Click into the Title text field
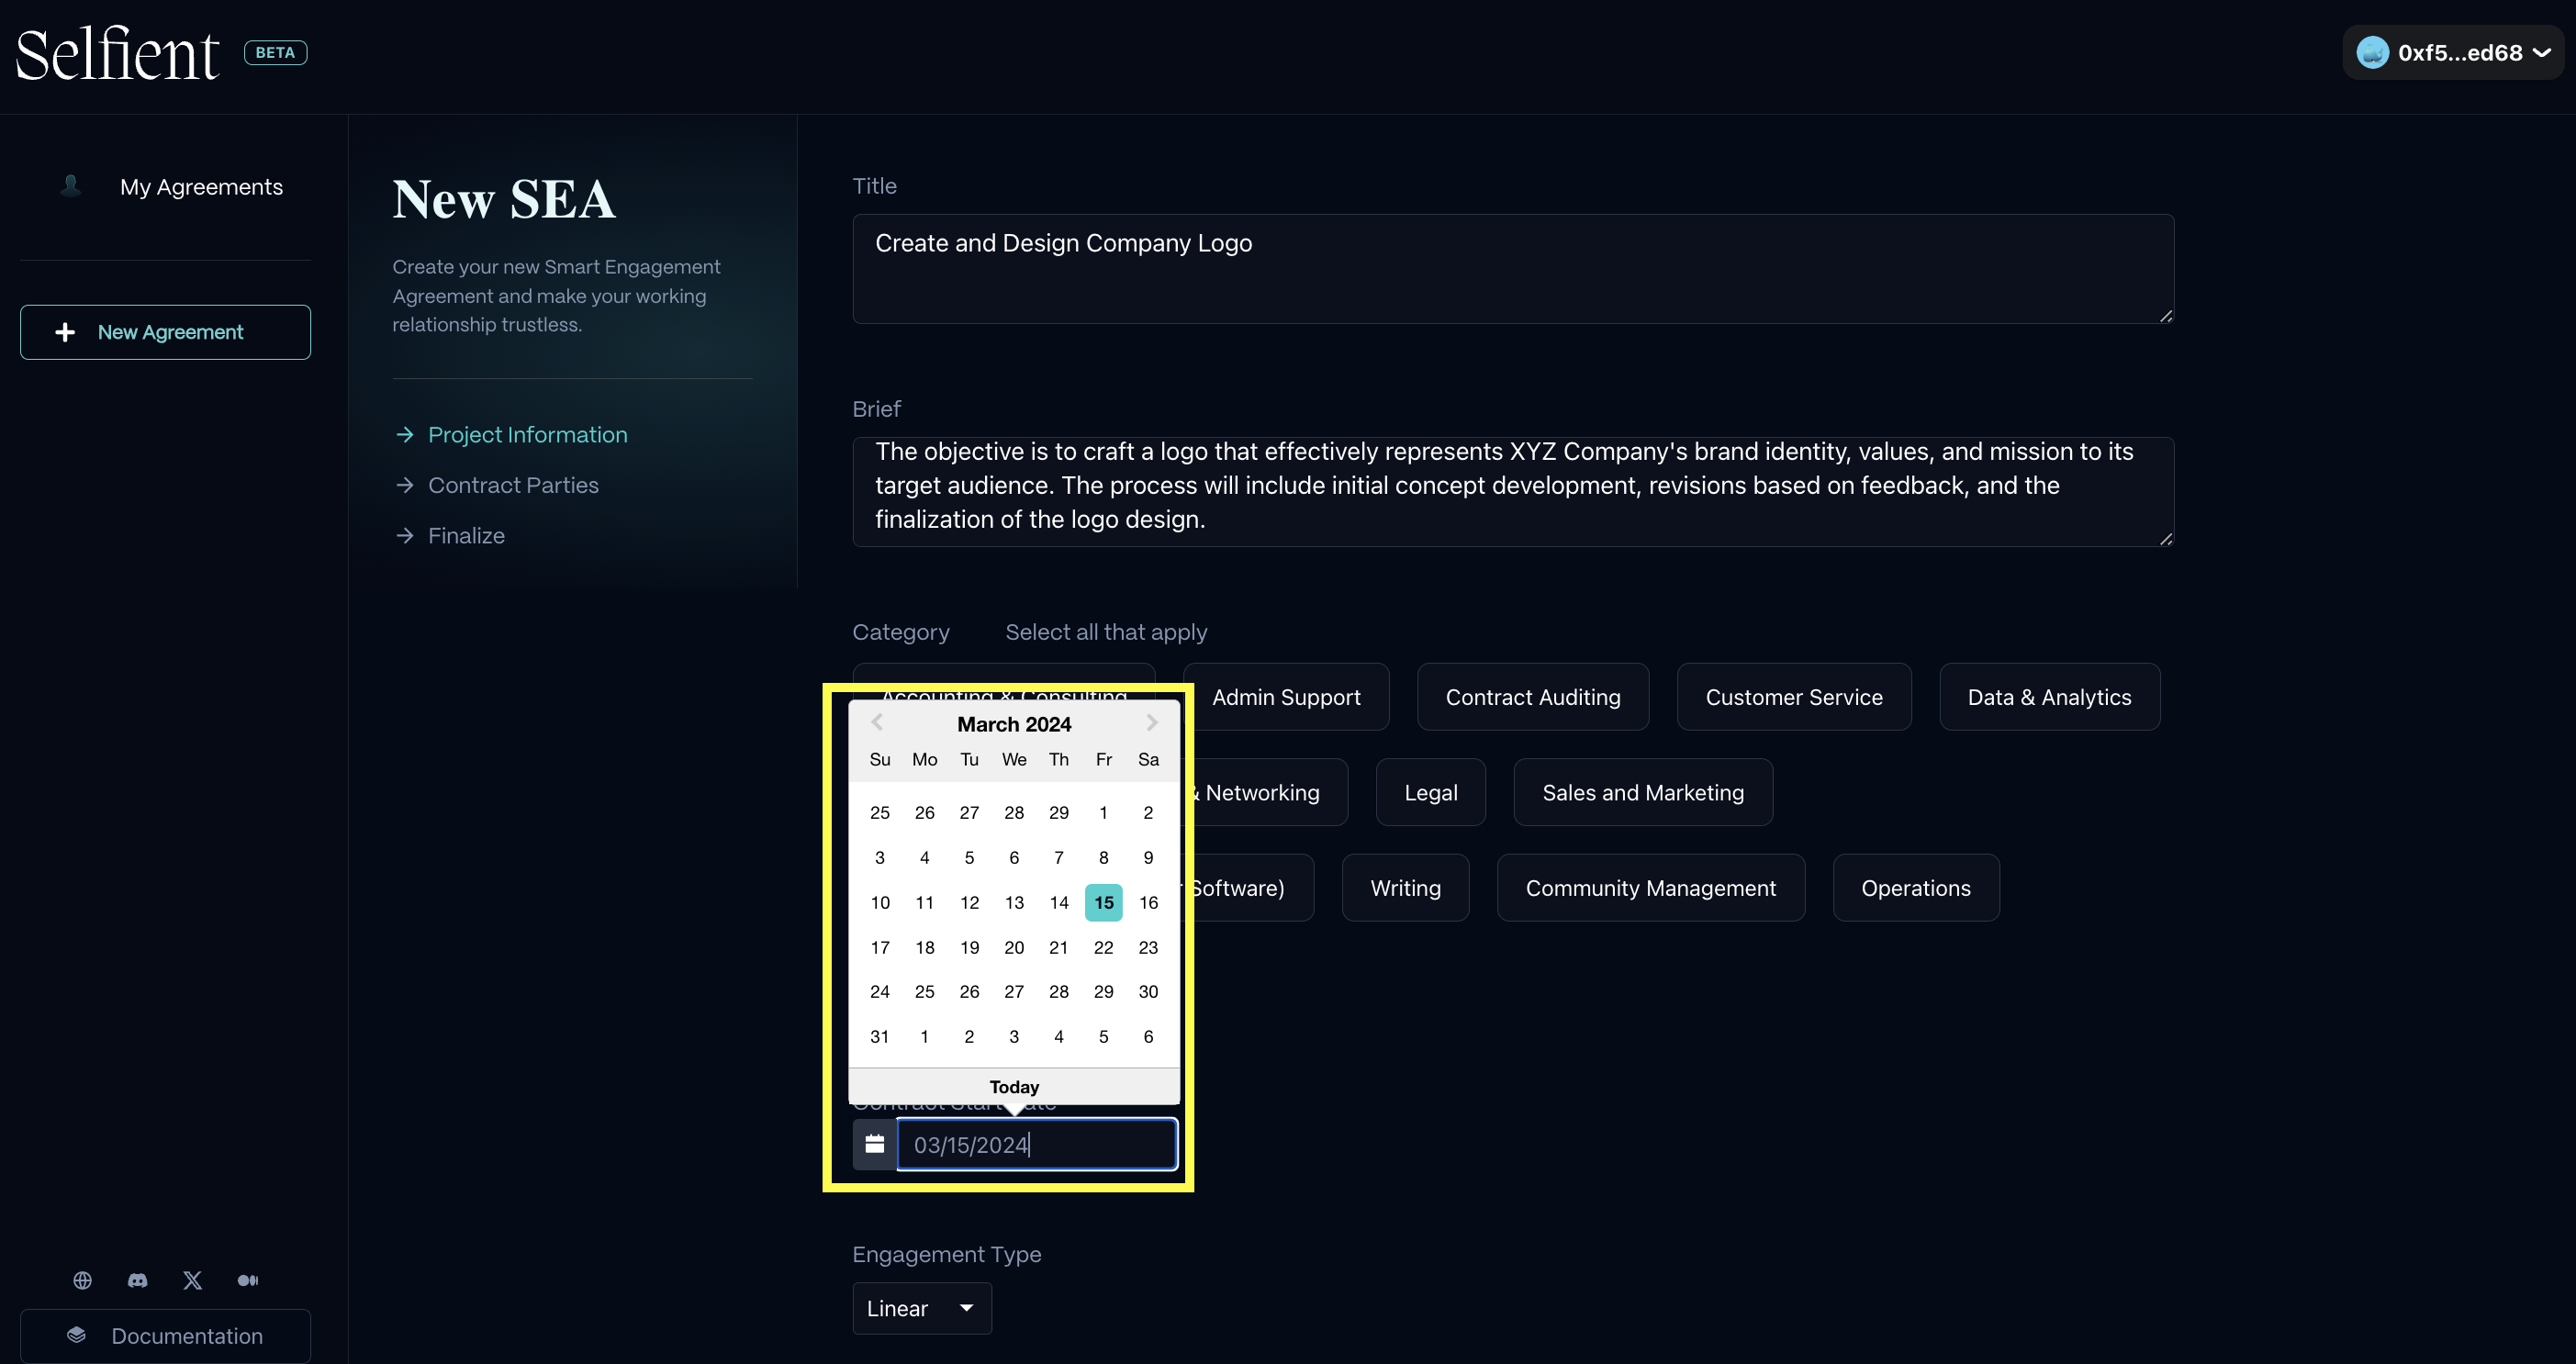This screenshot has width=2576, height=1364. pyautogui.click(x=1512, y=268)
